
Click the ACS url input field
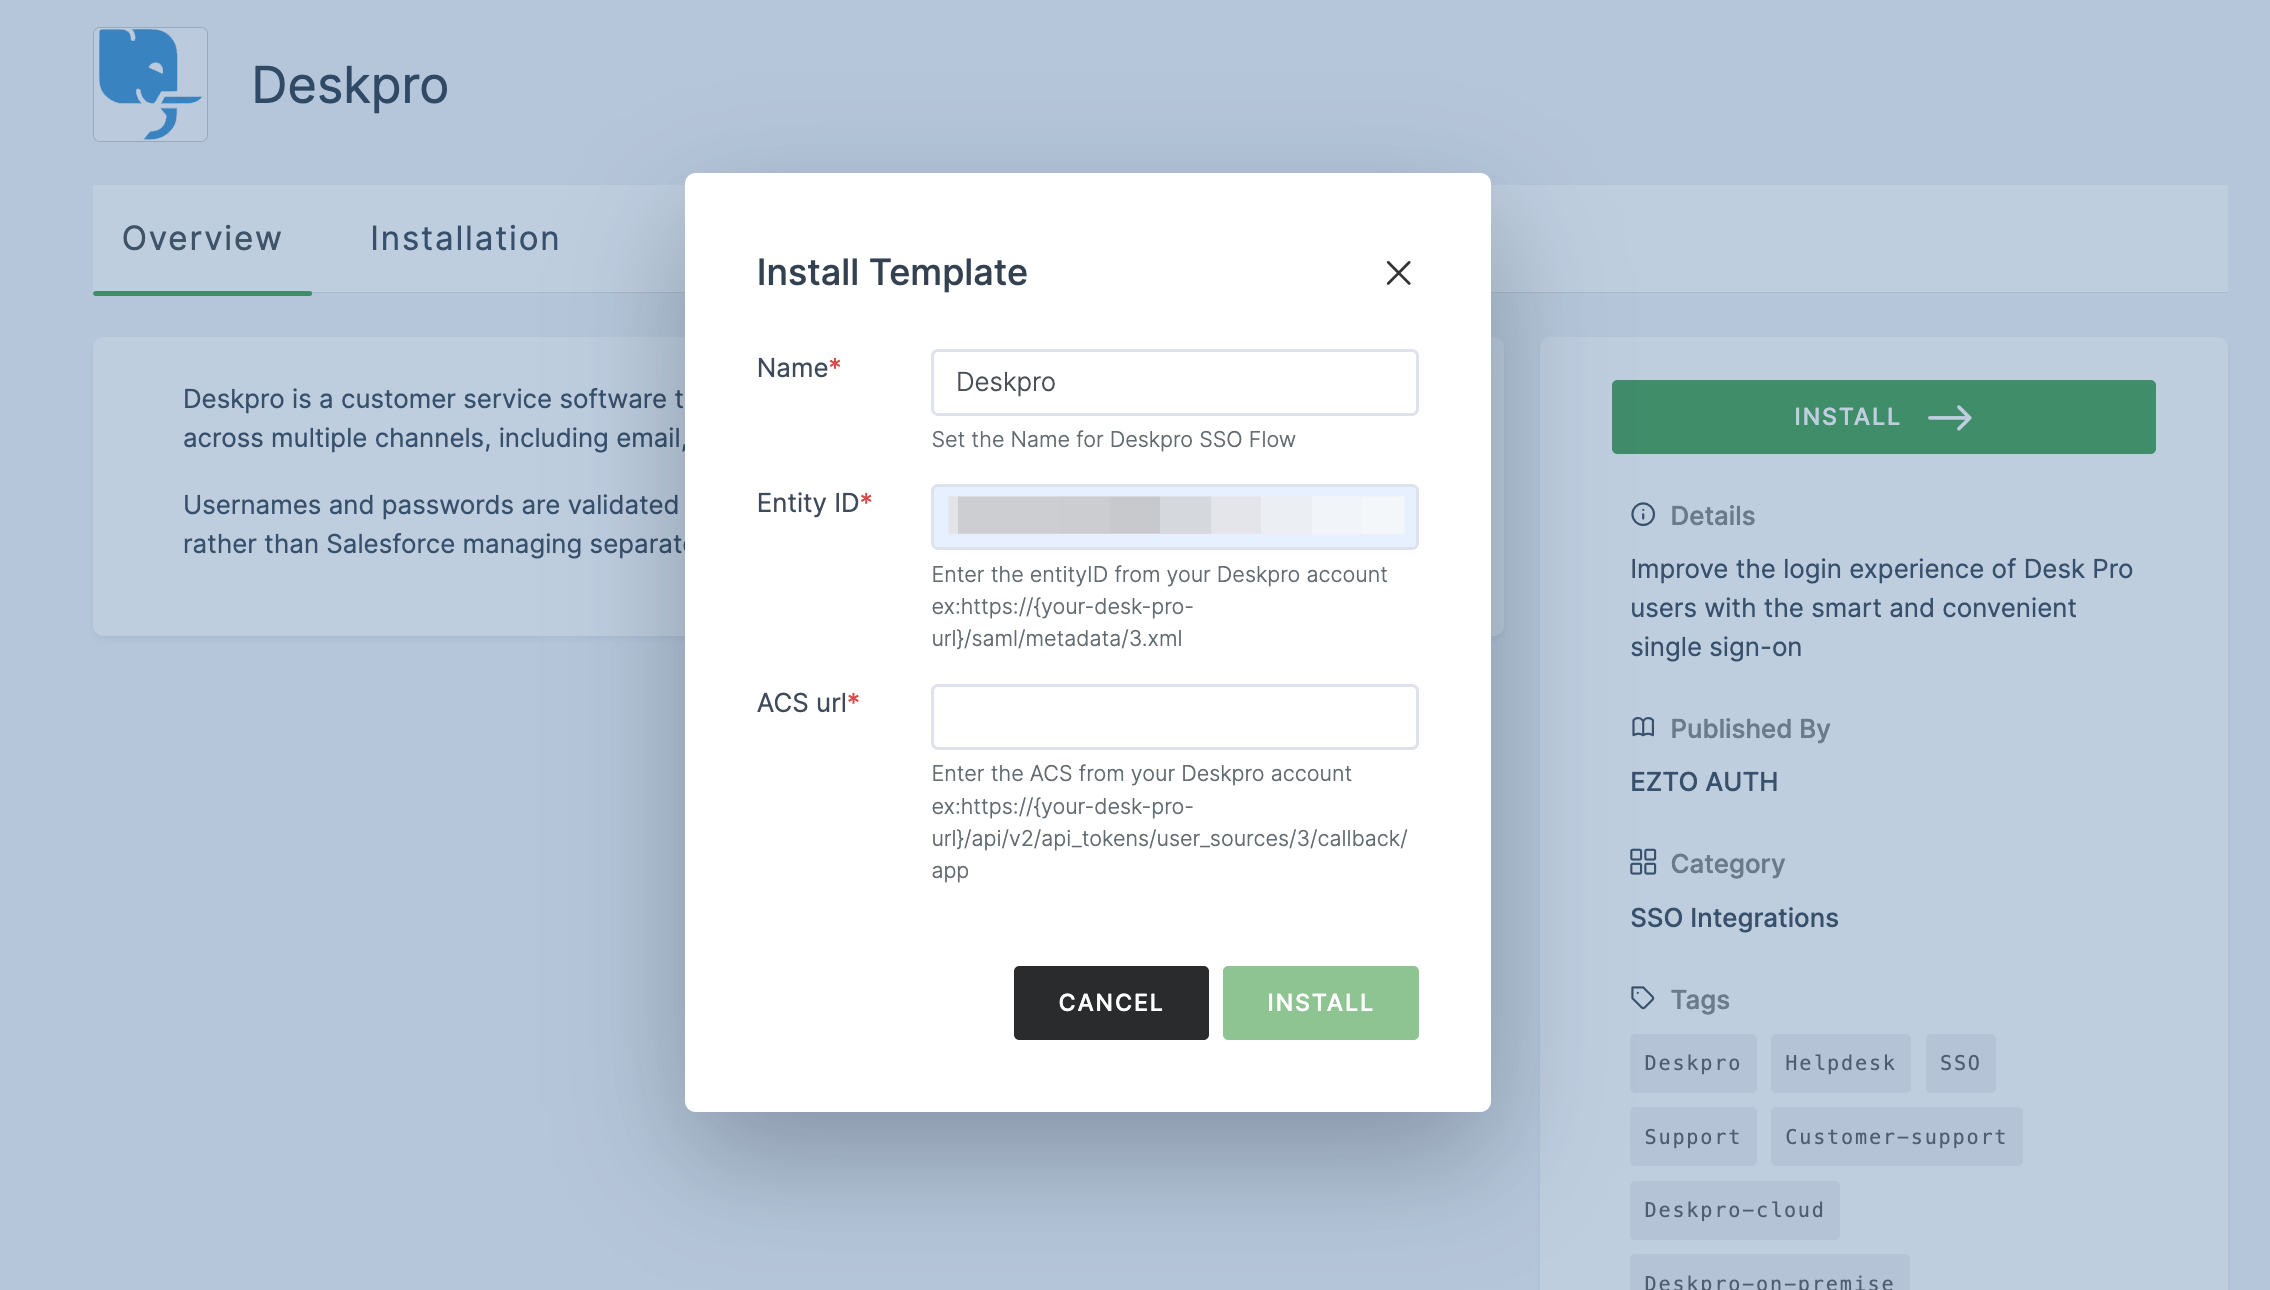(x=1174, y=716)
